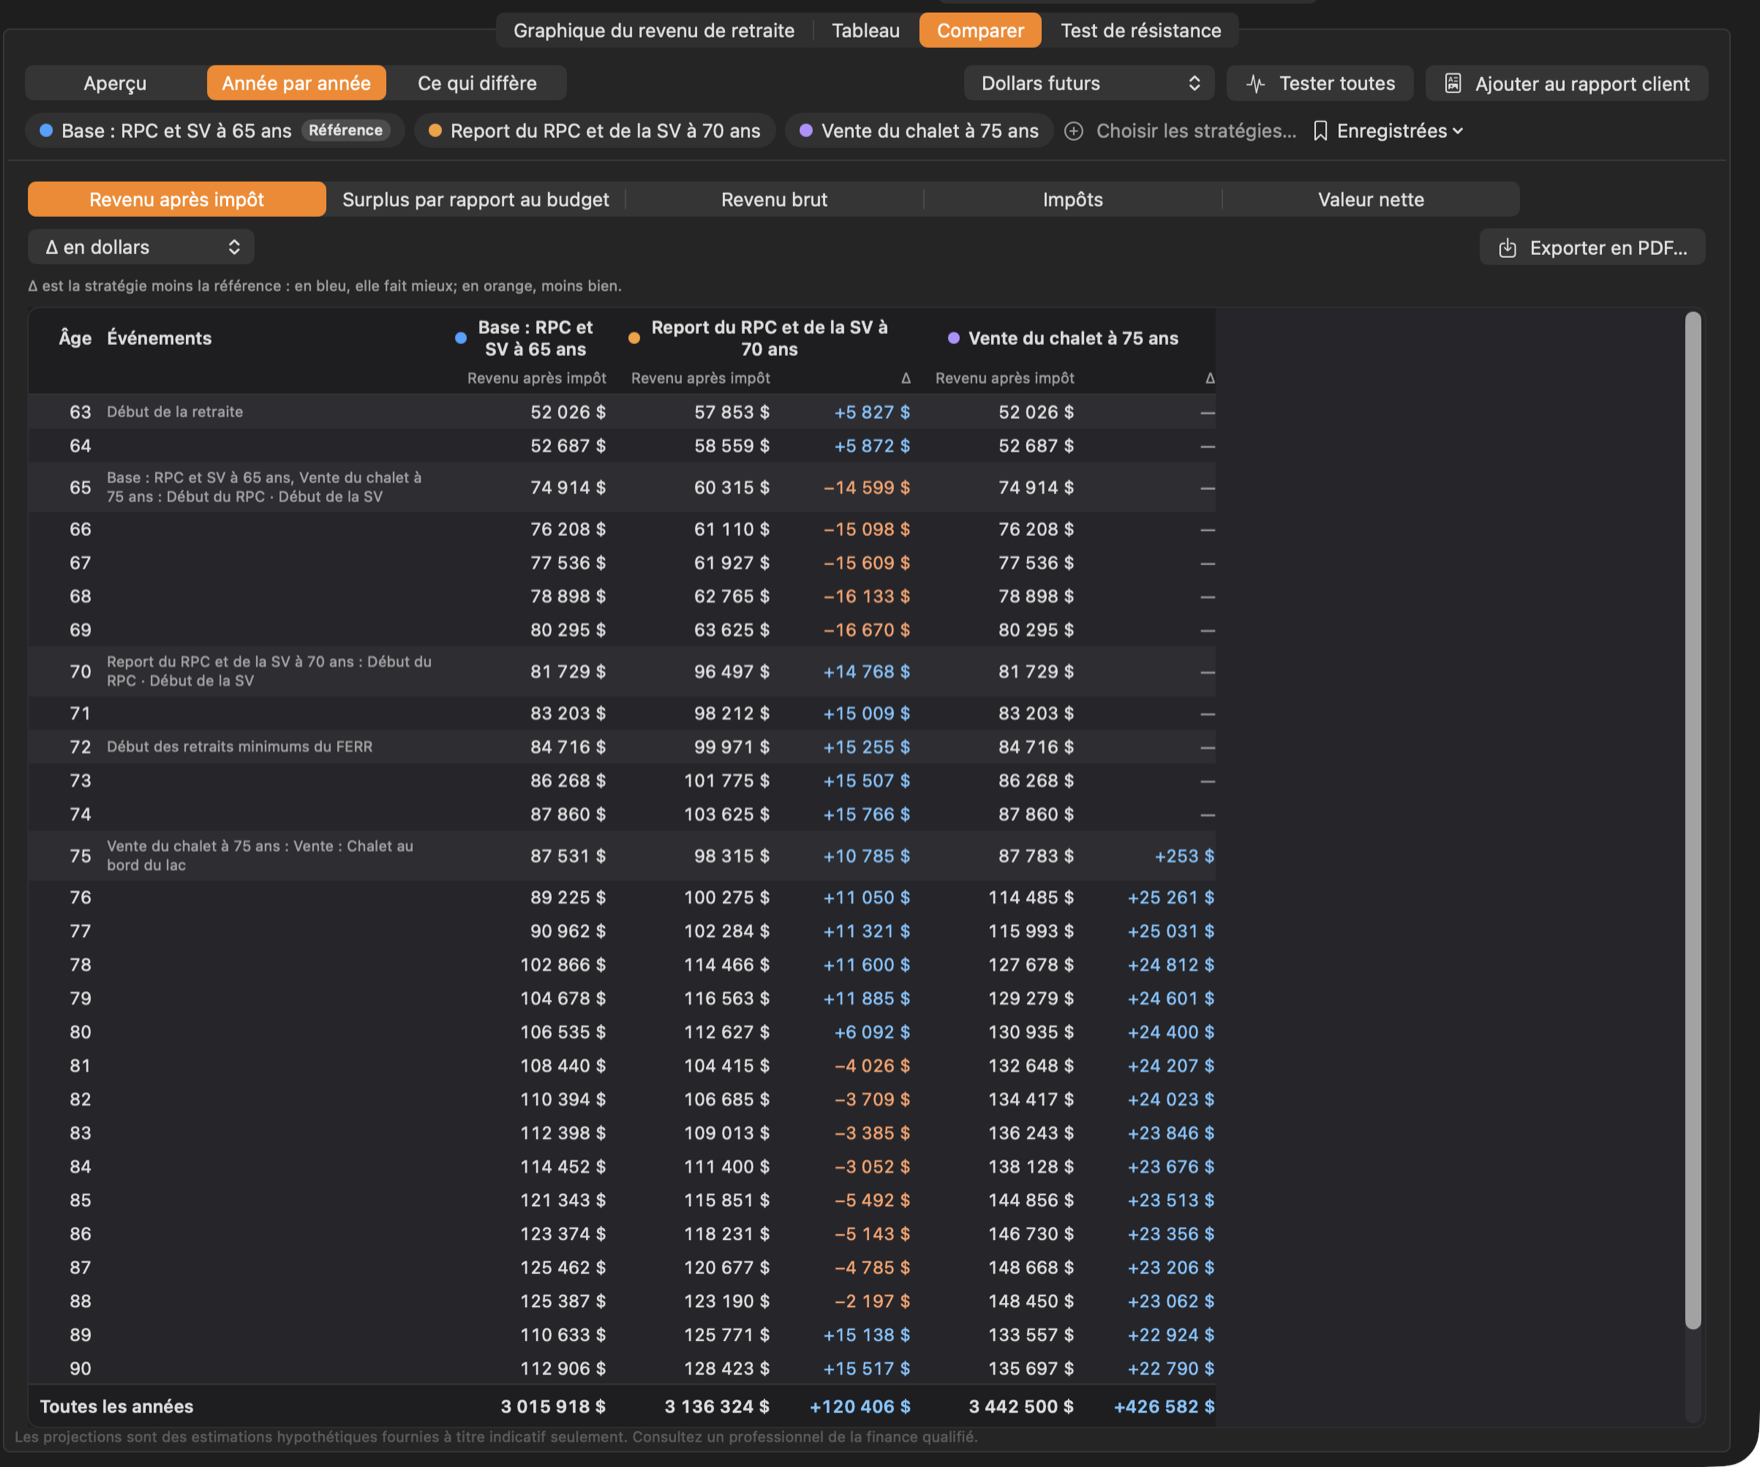Select the Année par année view

(296, 83)
